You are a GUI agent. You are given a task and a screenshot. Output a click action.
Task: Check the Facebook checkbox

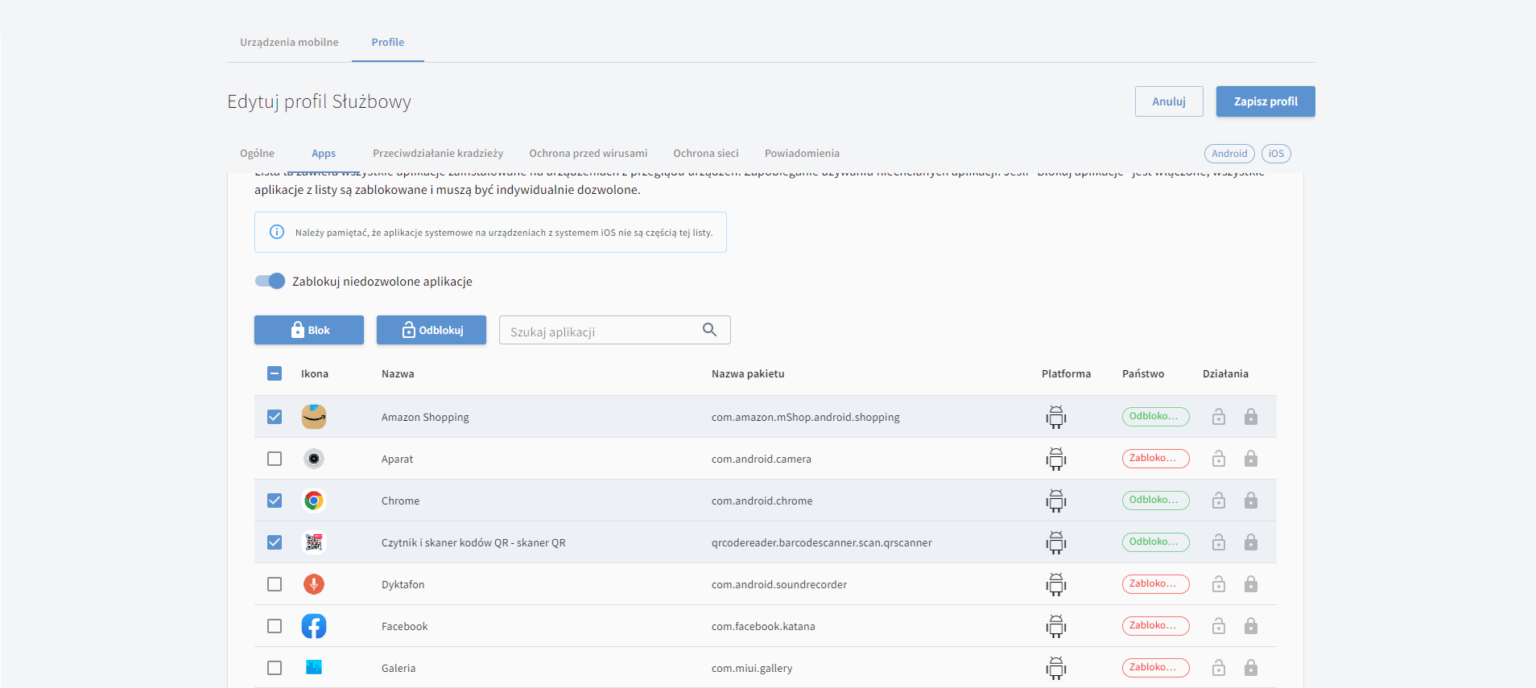[274, 626]
